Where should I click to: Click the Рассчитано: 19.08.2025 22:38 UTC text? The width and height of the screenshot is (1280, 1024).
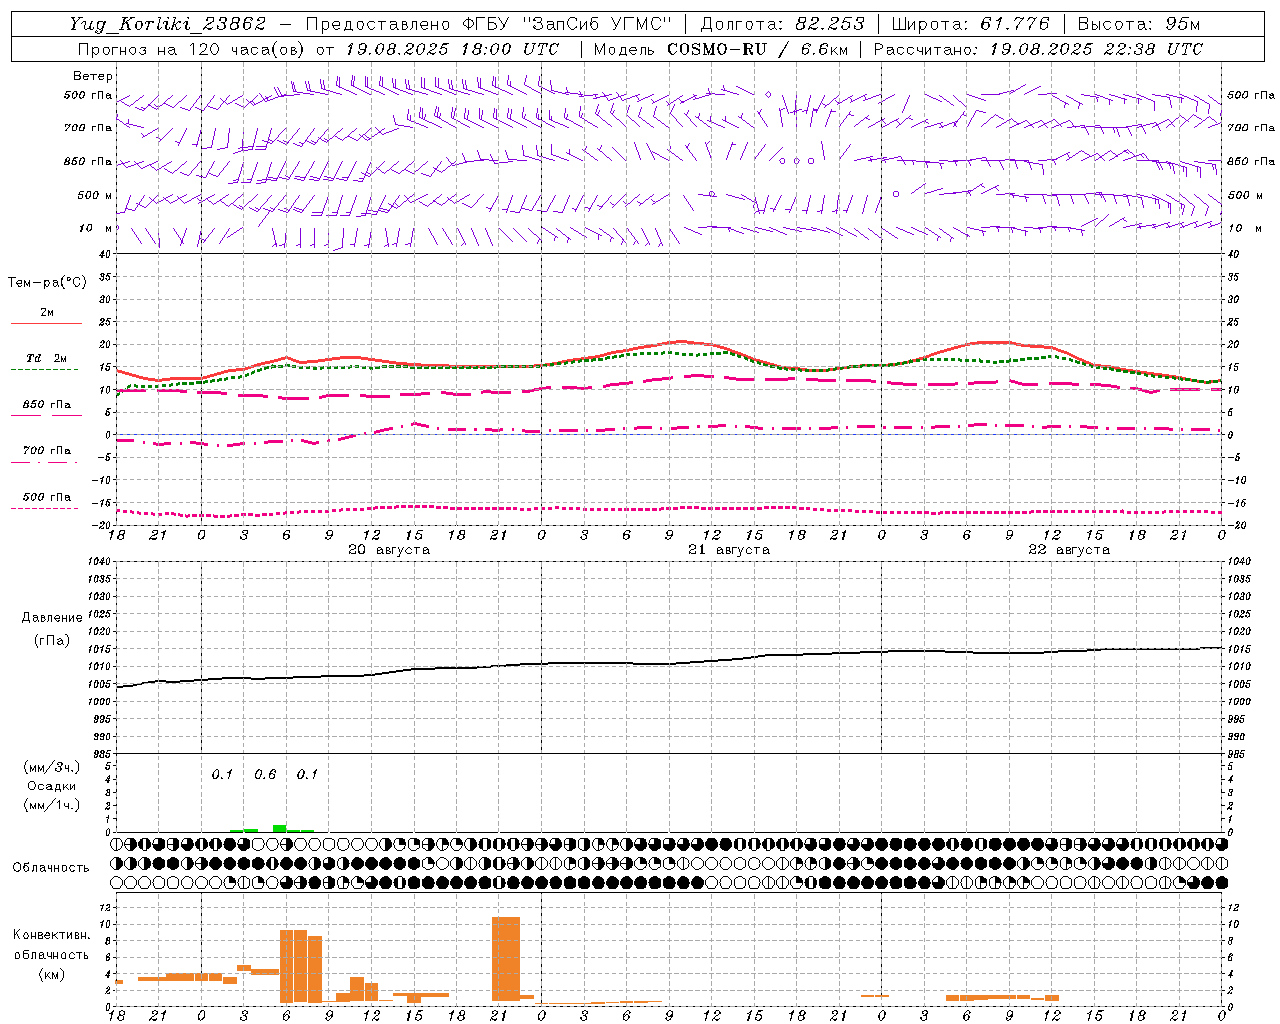coord(1038,49)
